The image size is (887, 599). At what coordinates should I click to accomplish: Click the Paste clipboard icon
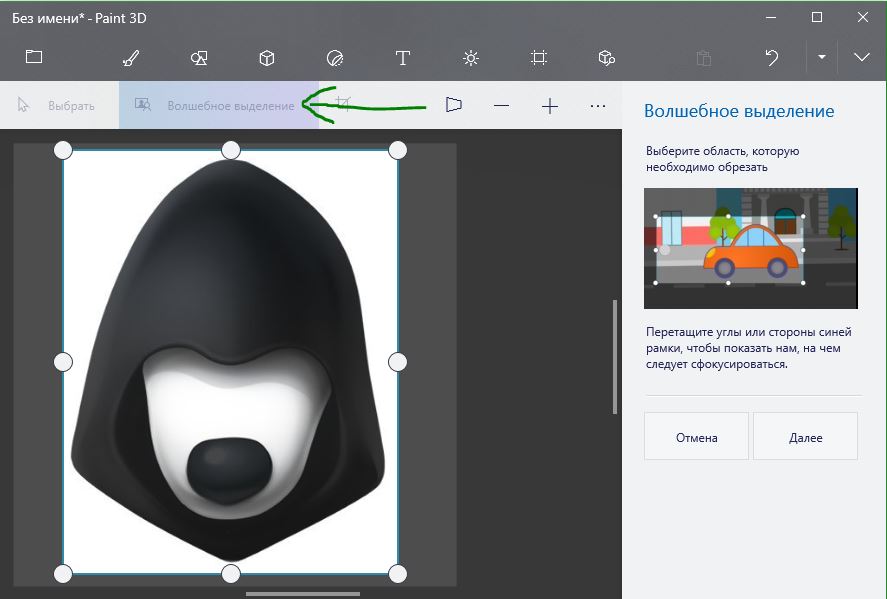[704, 58]
